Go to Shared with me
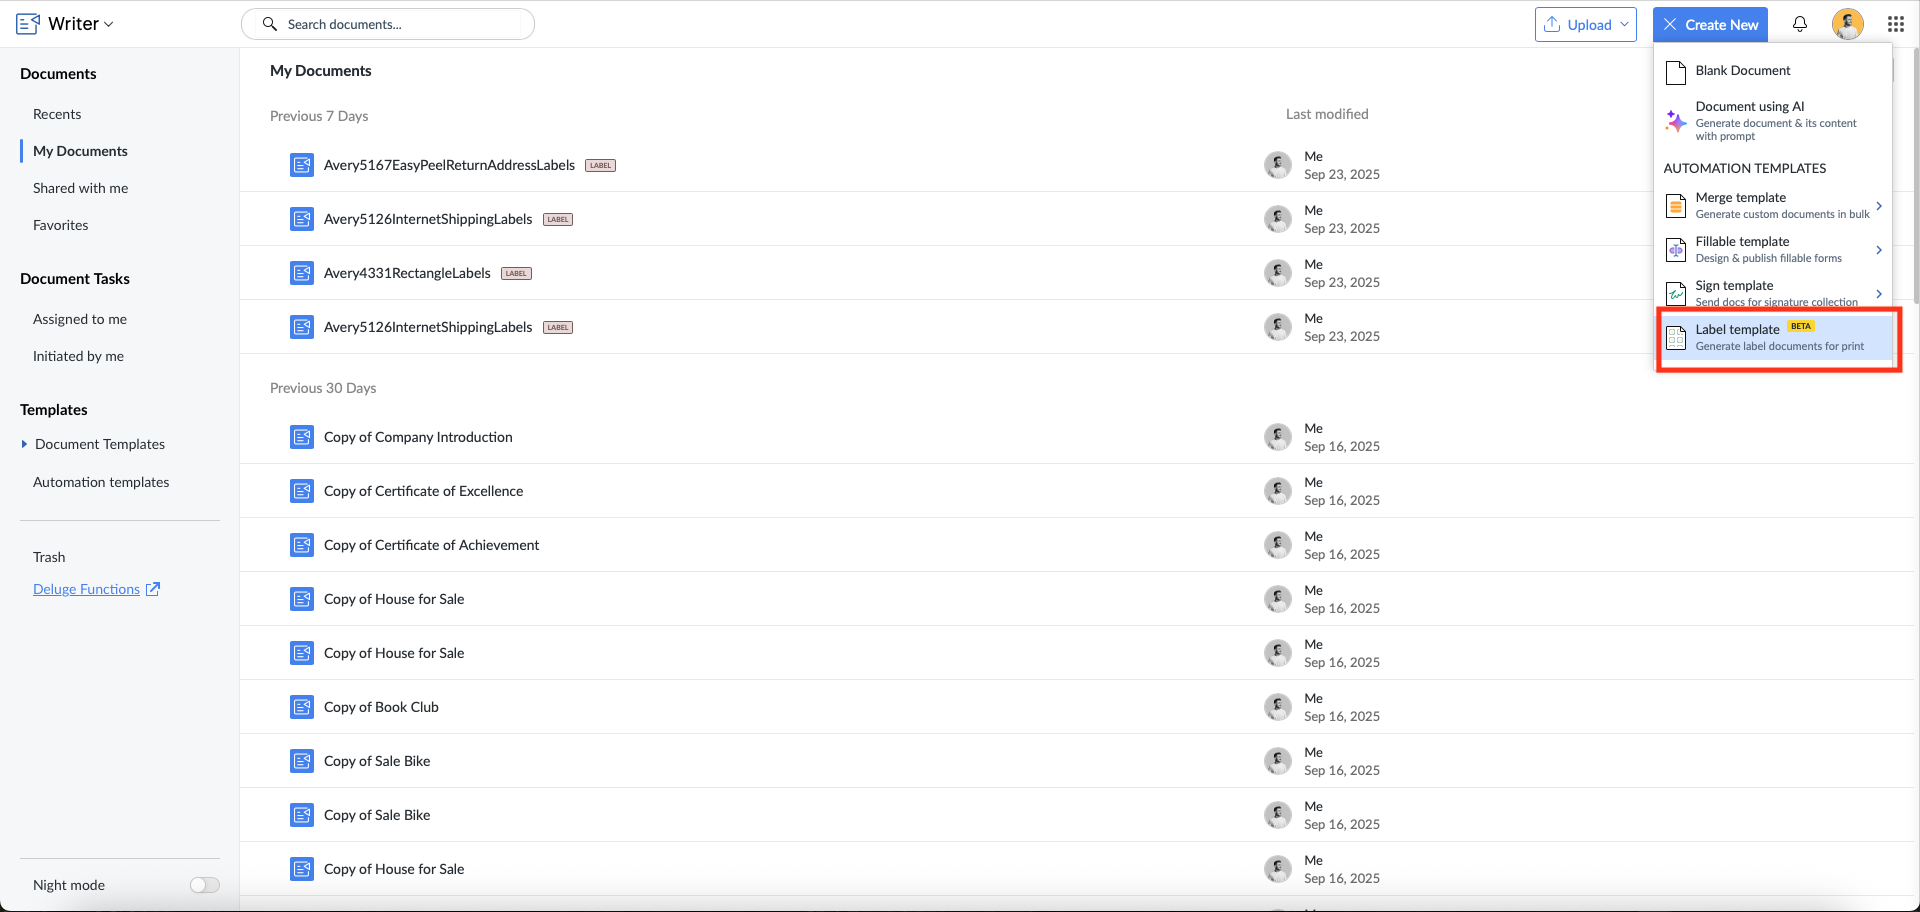Viewport: 1920px width, 912px height. [x=80, y=188]
